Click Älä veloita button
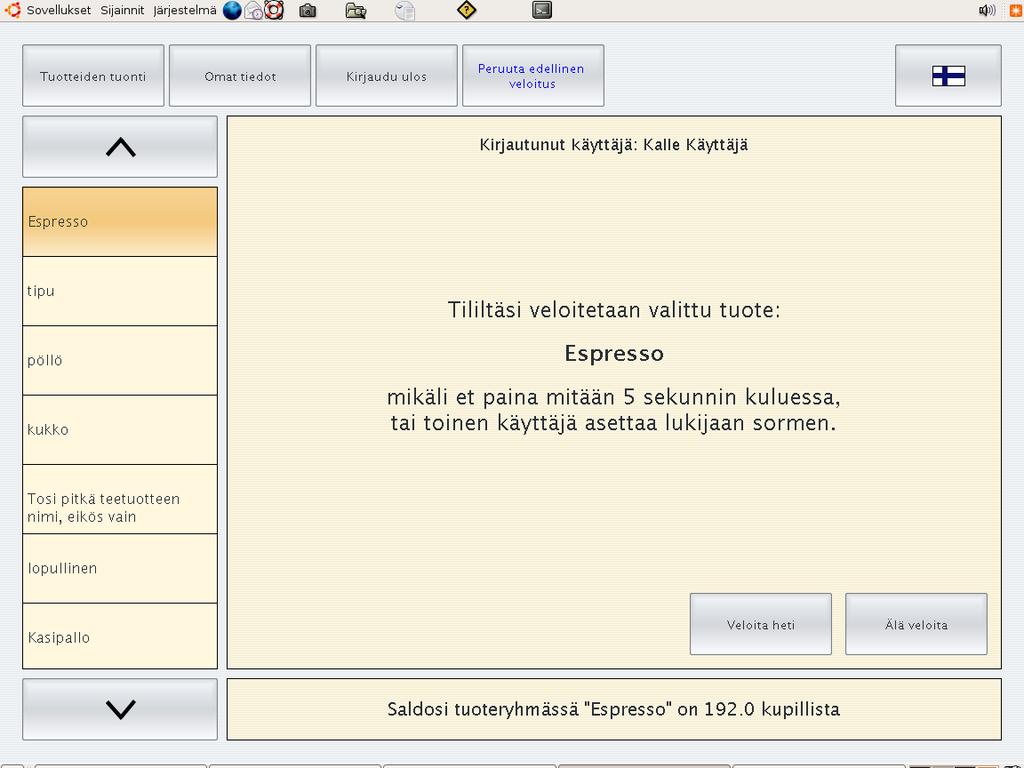The image size is (1024, 768). [916, 624]
